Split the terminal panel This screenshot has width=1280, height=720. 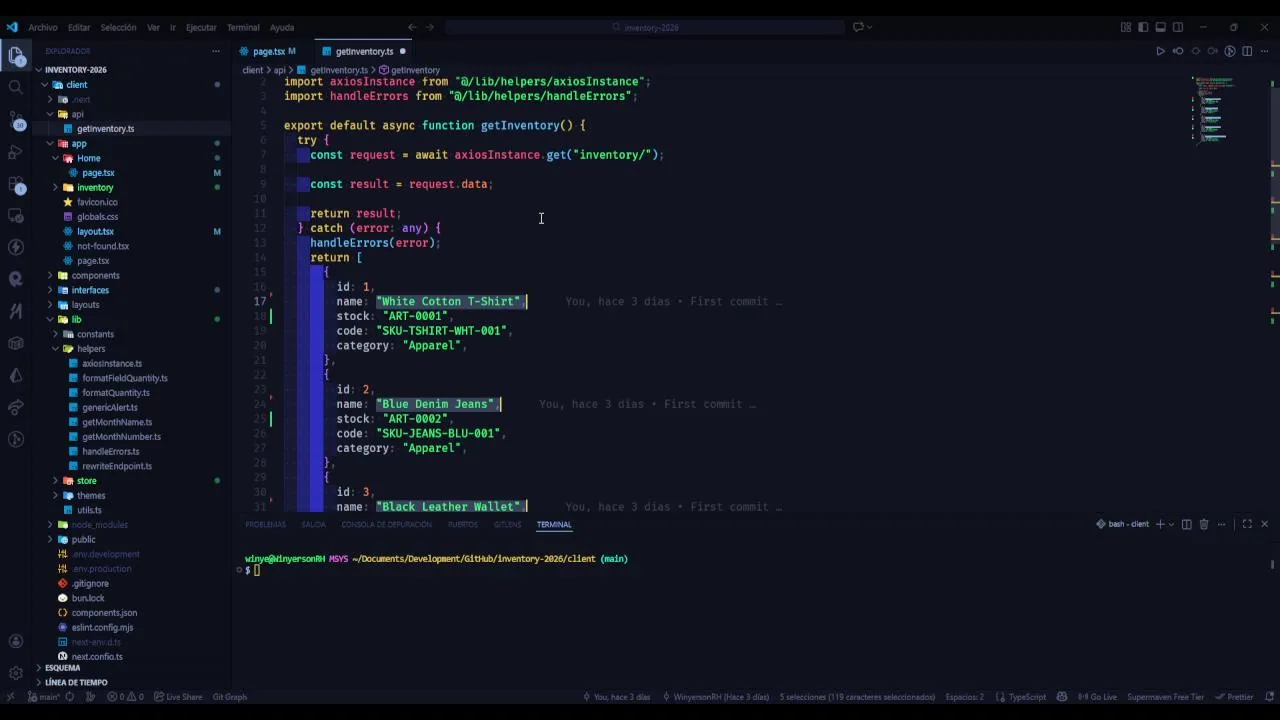click(1187, 524)
